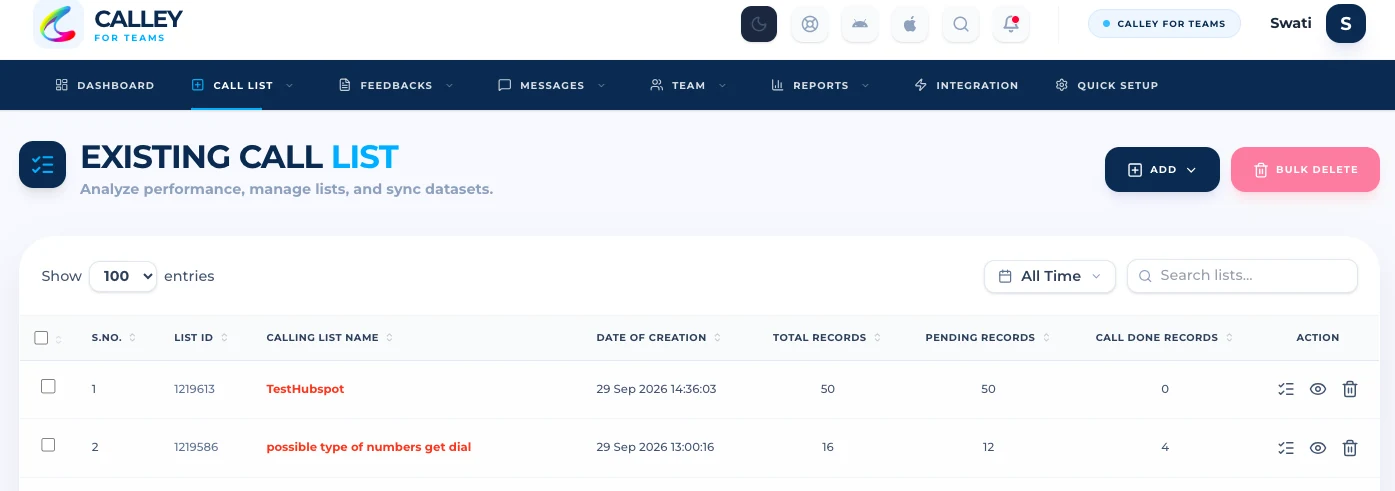Open the All Time date filter
1395x491 pixels.
tap(1050, 276)
